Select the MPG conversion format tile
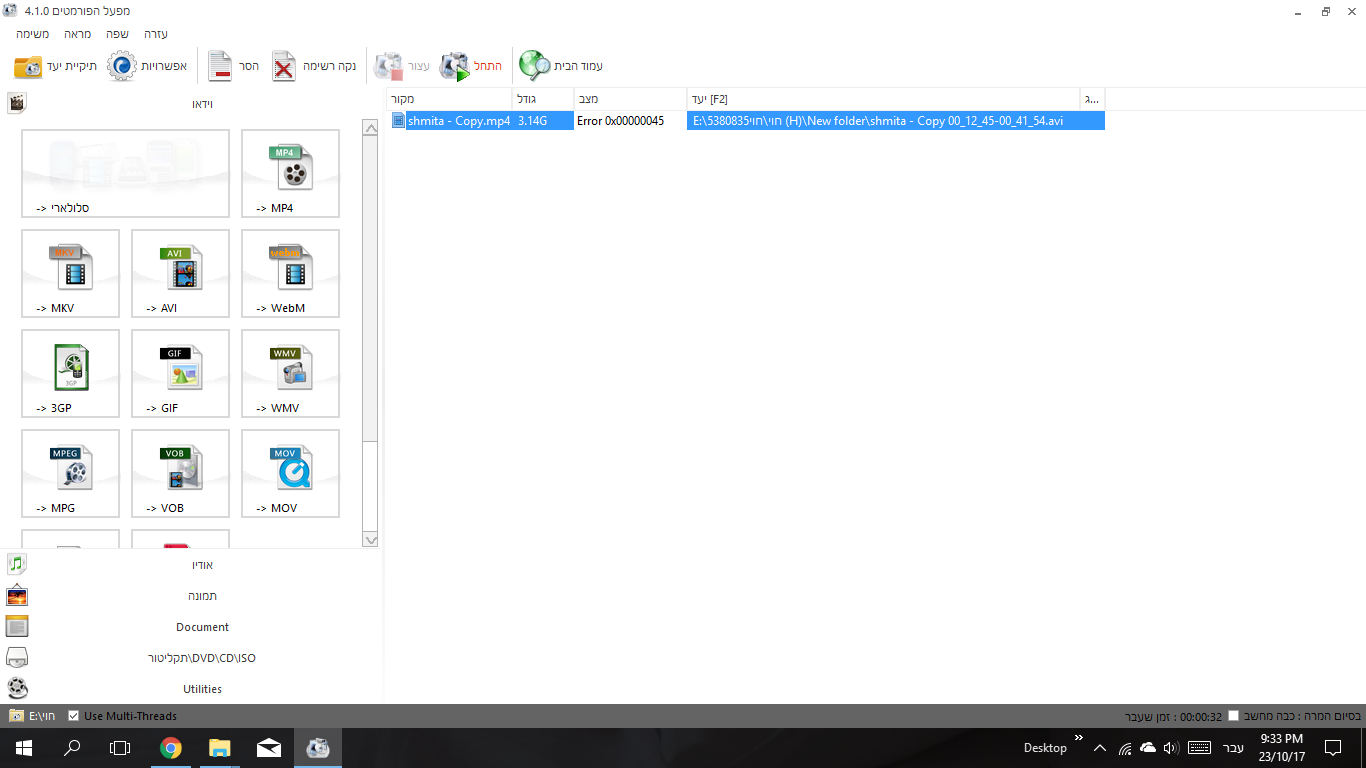The image size is (1366, 768). click(70, 473)
